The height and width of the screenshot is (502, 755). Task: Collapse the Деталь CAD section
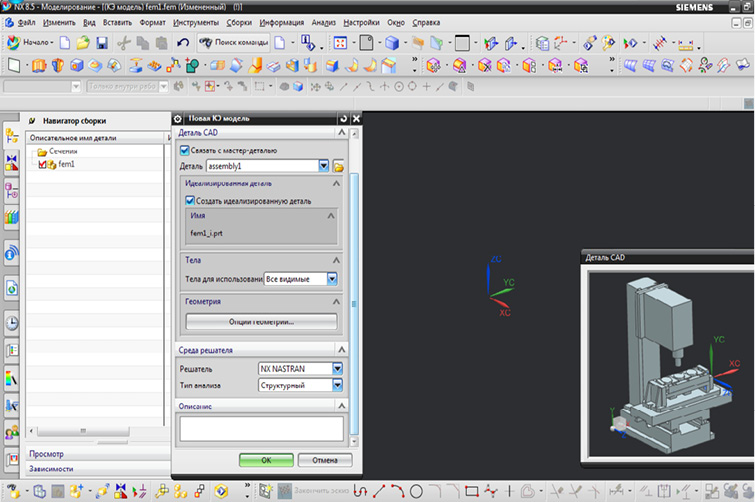click(341, 132)
